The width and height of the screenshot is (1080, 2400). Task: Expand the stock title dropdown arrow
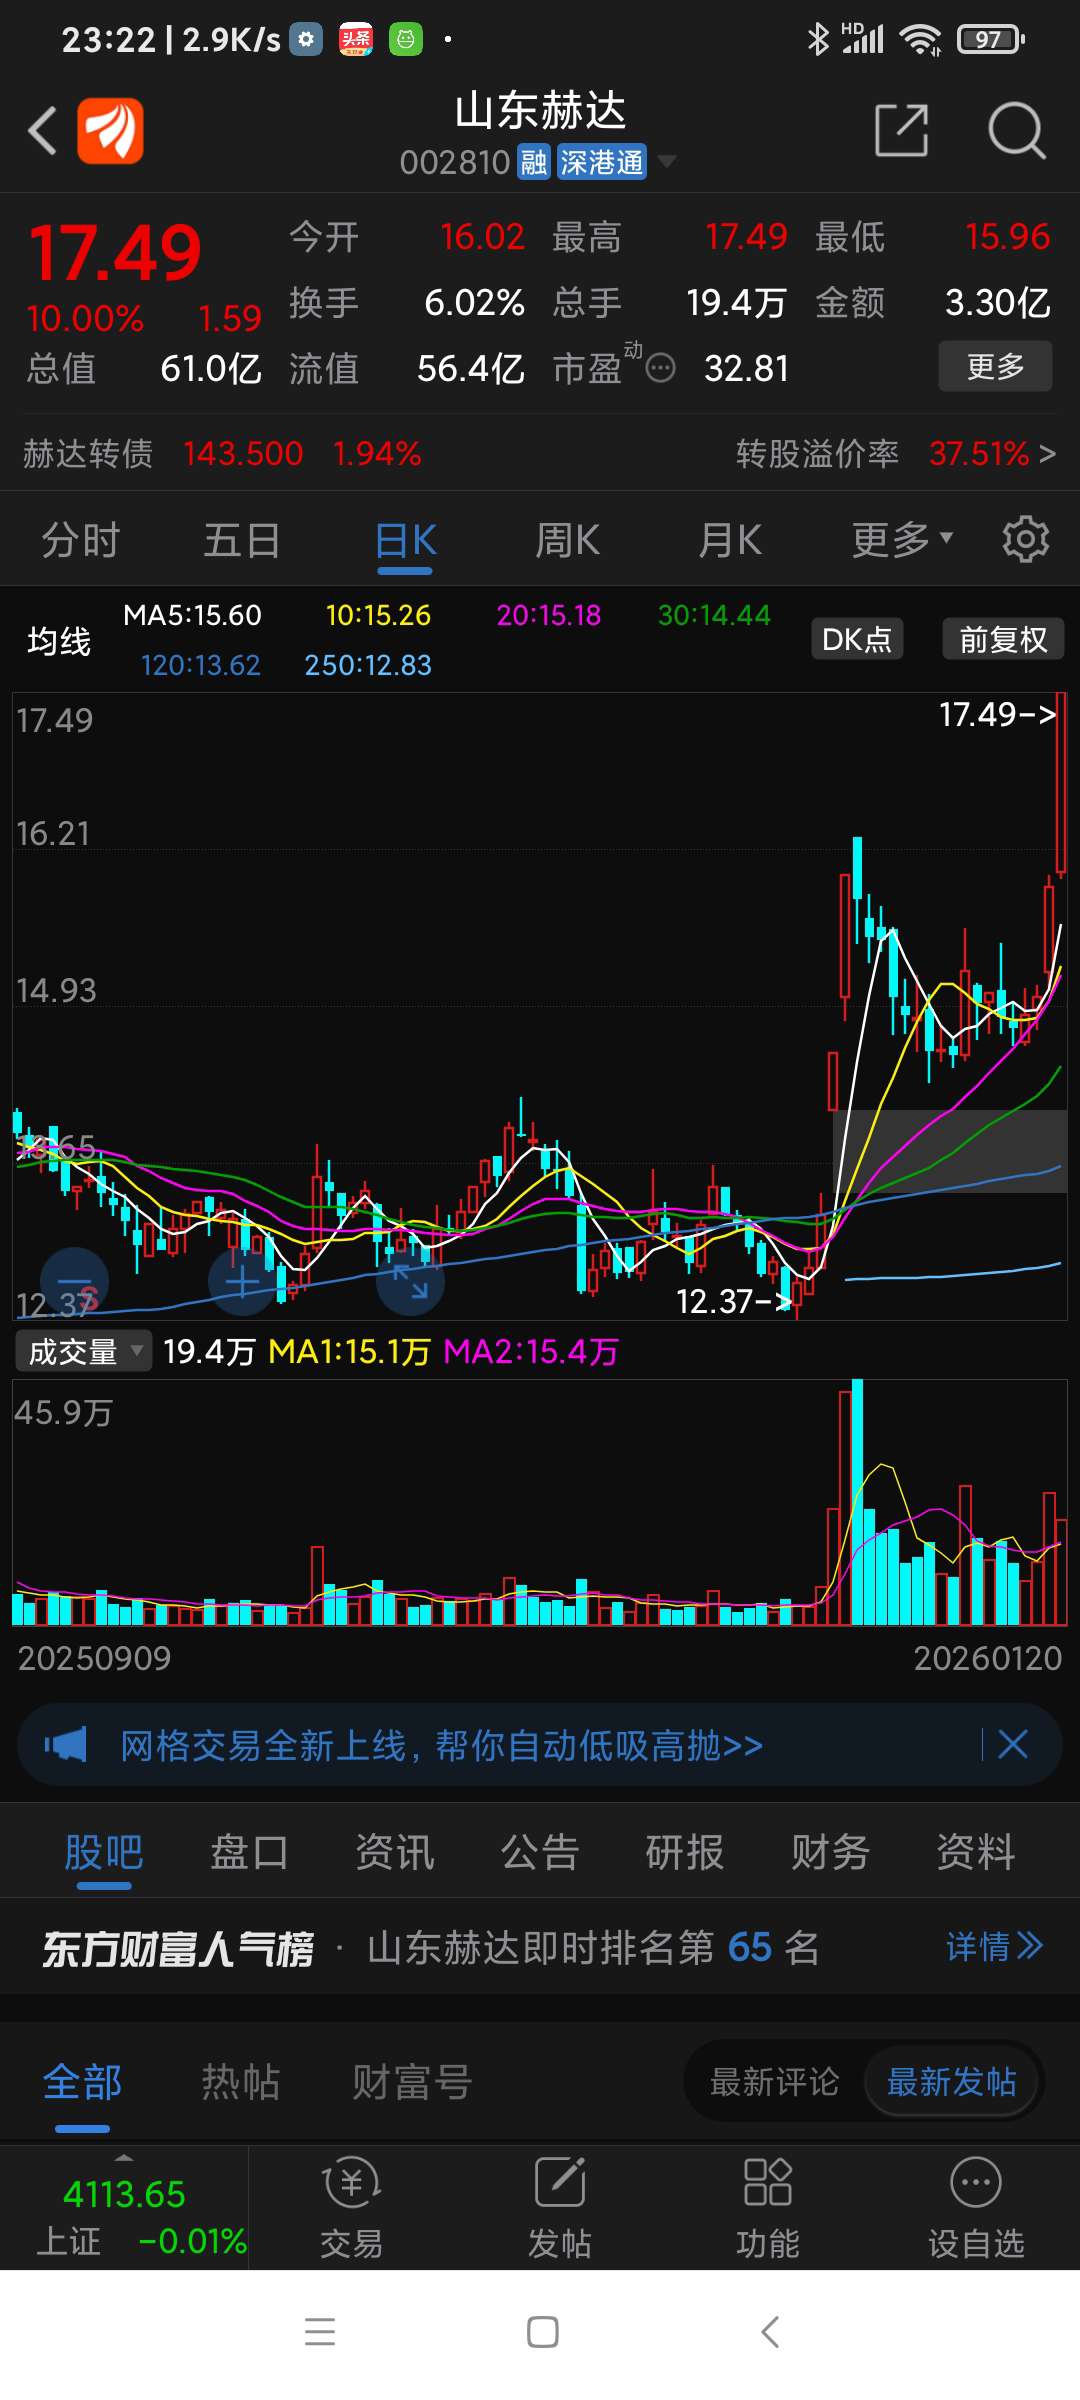pos(665,162)
